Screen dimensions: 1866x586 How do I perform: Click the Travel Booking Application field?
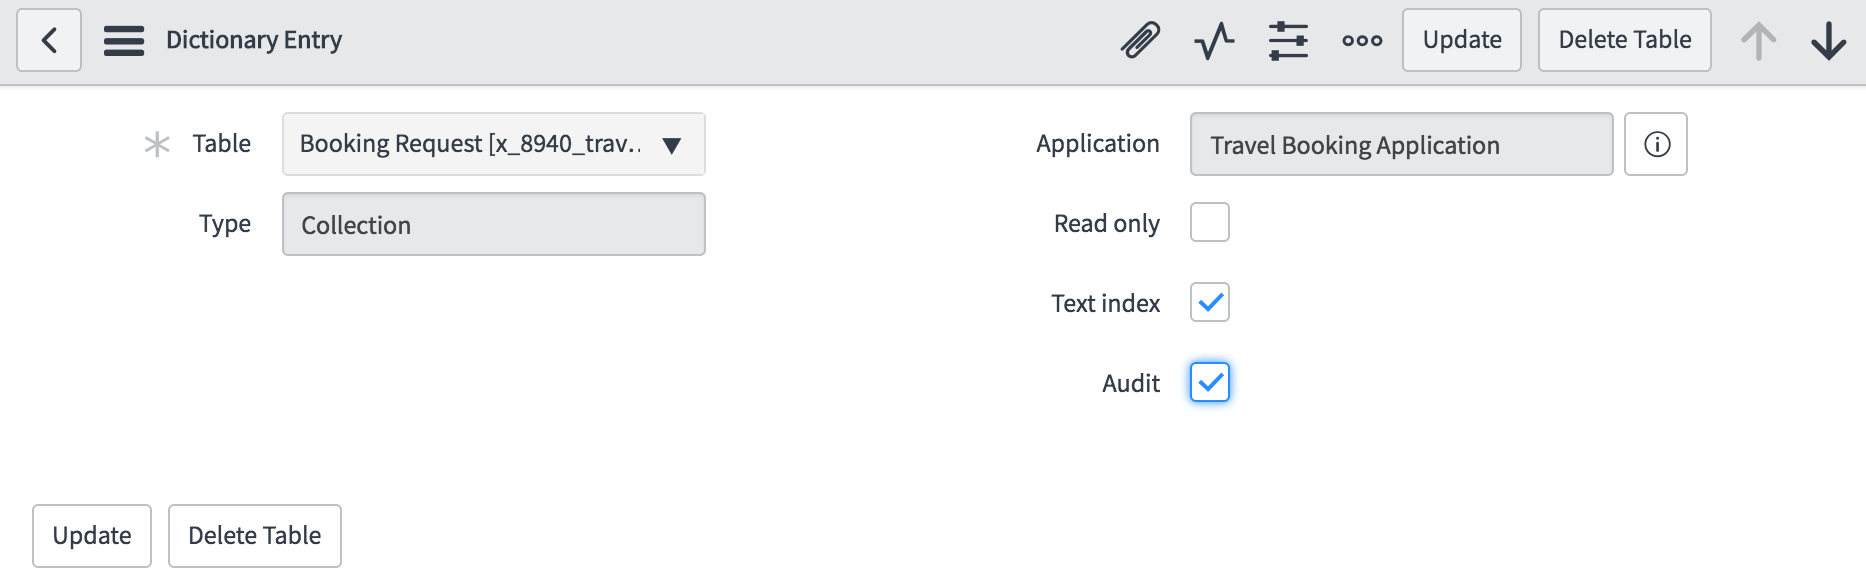[x=1402, y=144]
